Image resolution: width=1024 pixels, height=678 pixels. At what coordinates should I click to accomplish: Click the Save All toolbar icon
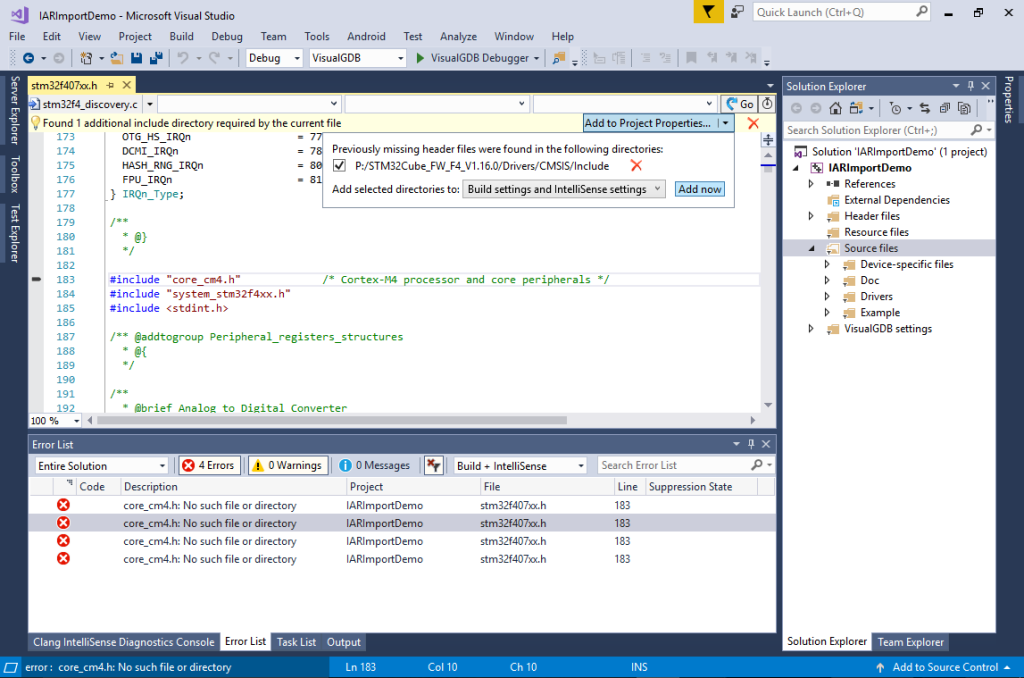[x=157, y=58]
